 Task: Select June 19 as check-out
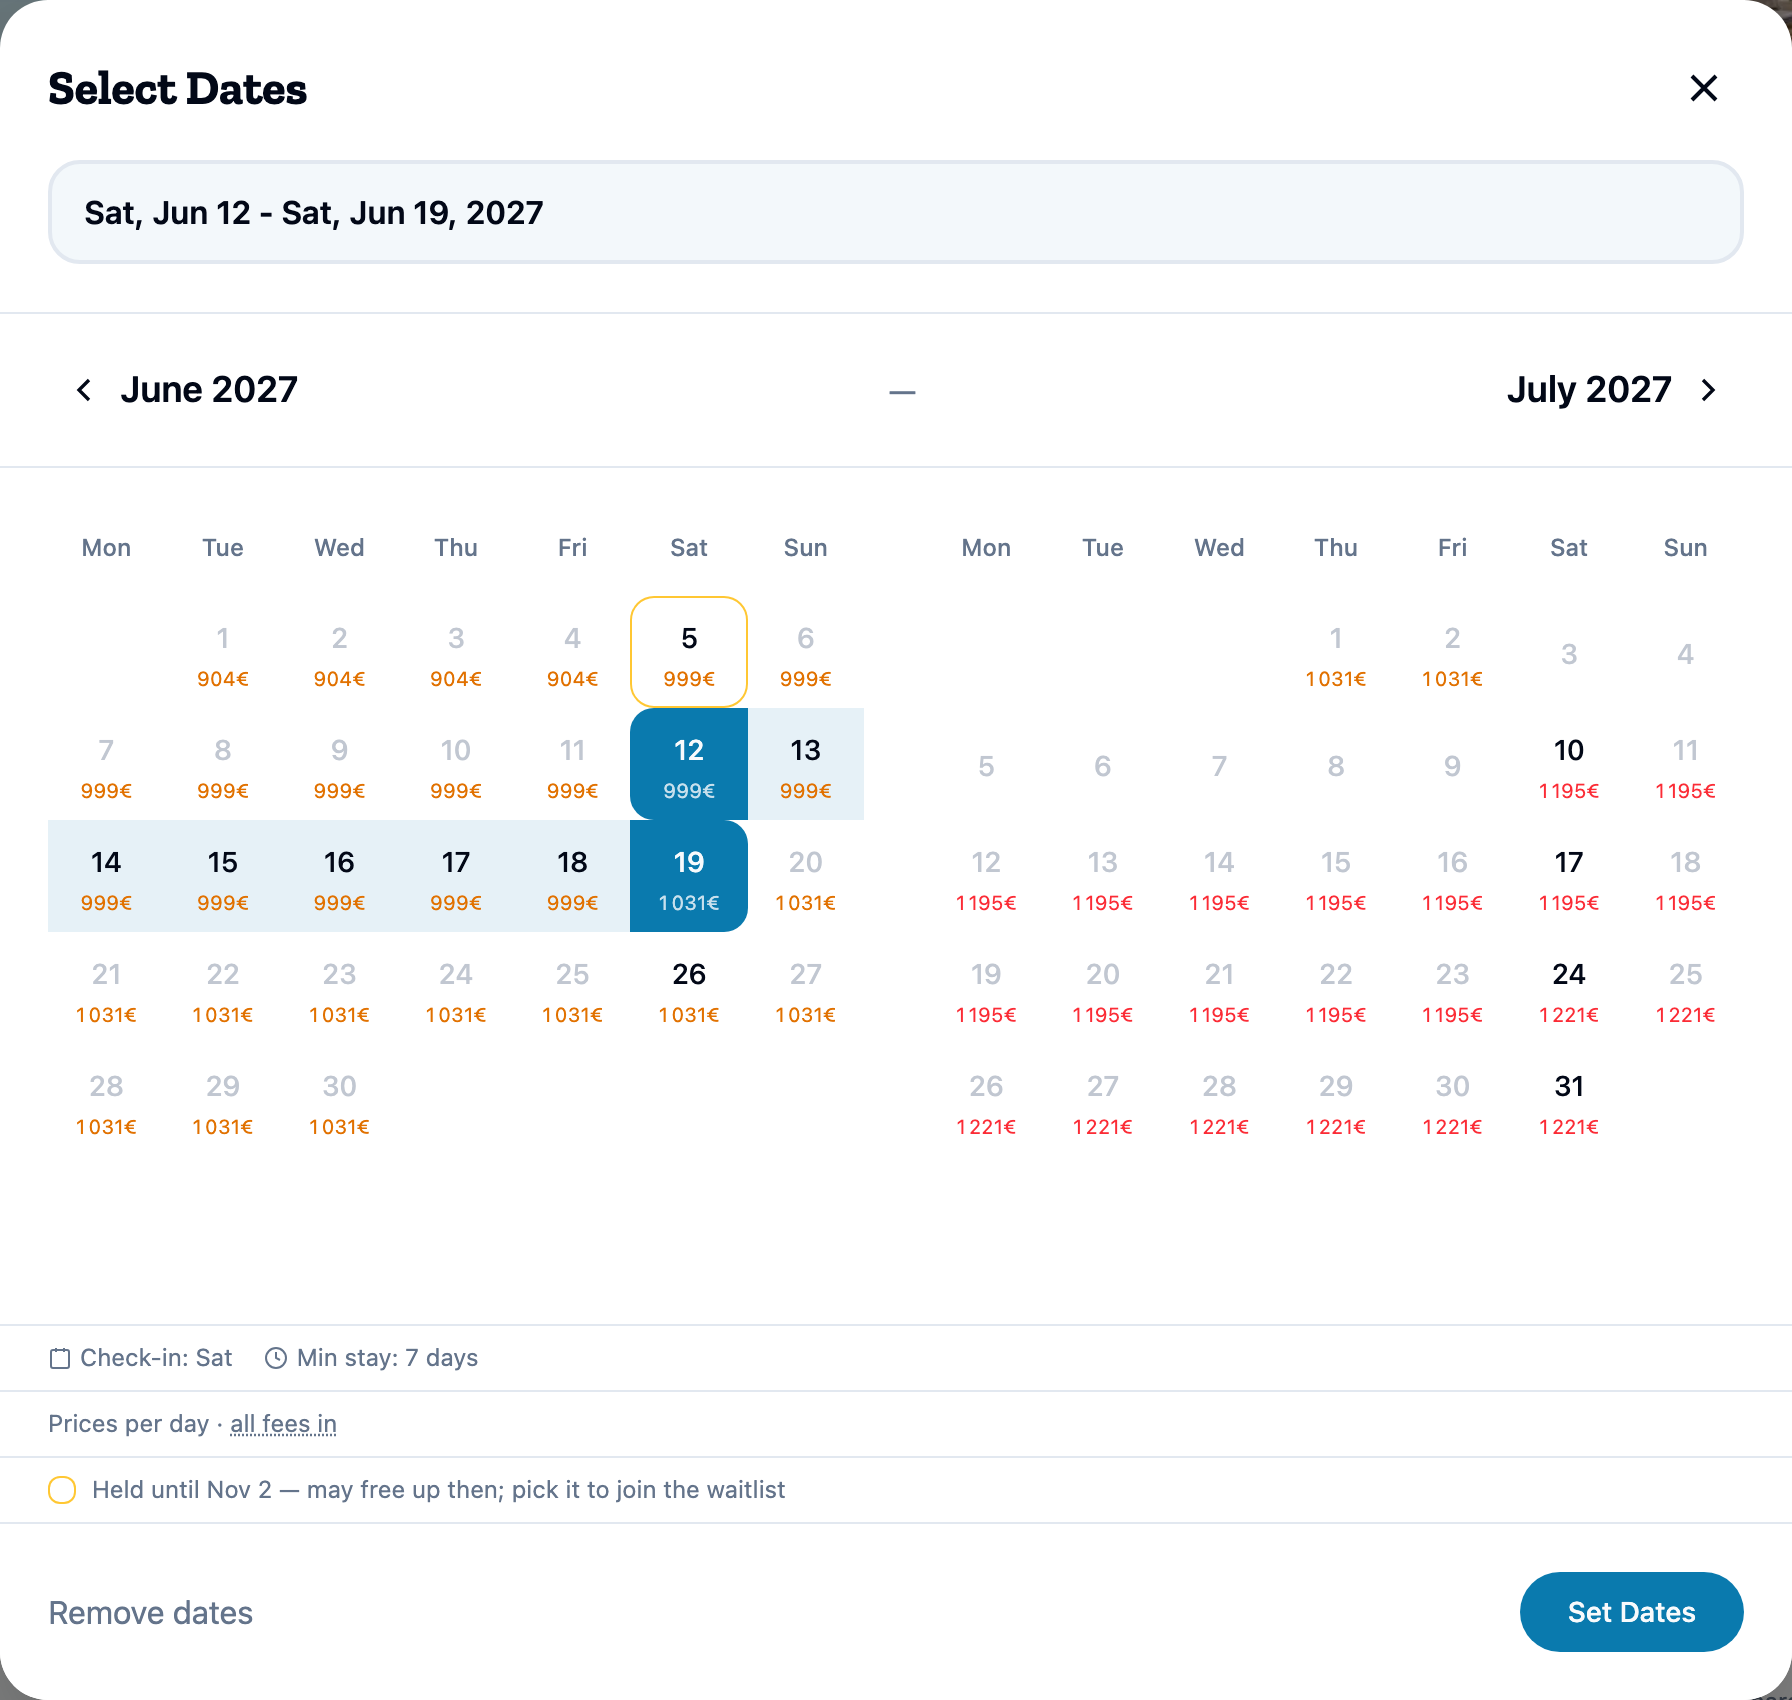point(689,876)
